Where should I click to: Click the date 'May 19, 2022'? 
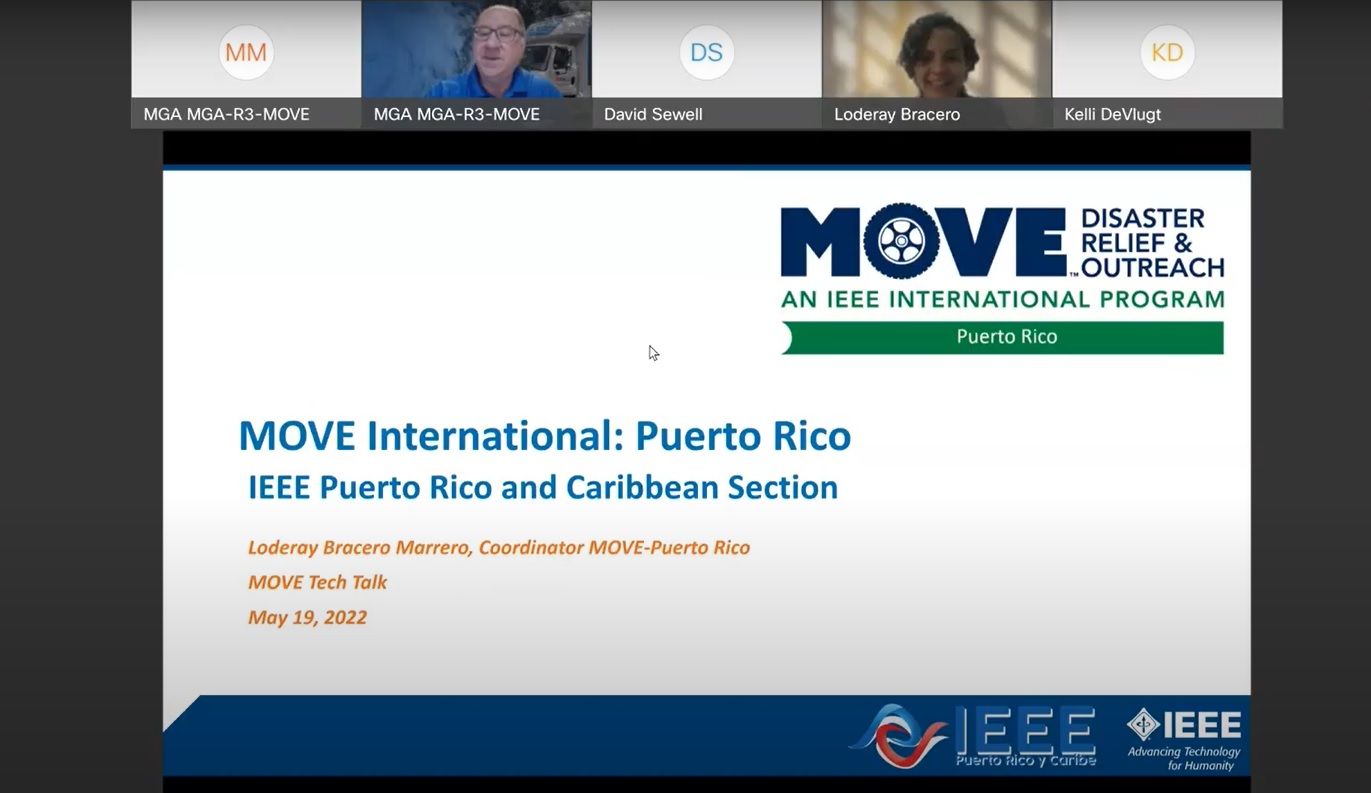click(x=307, y=617)
